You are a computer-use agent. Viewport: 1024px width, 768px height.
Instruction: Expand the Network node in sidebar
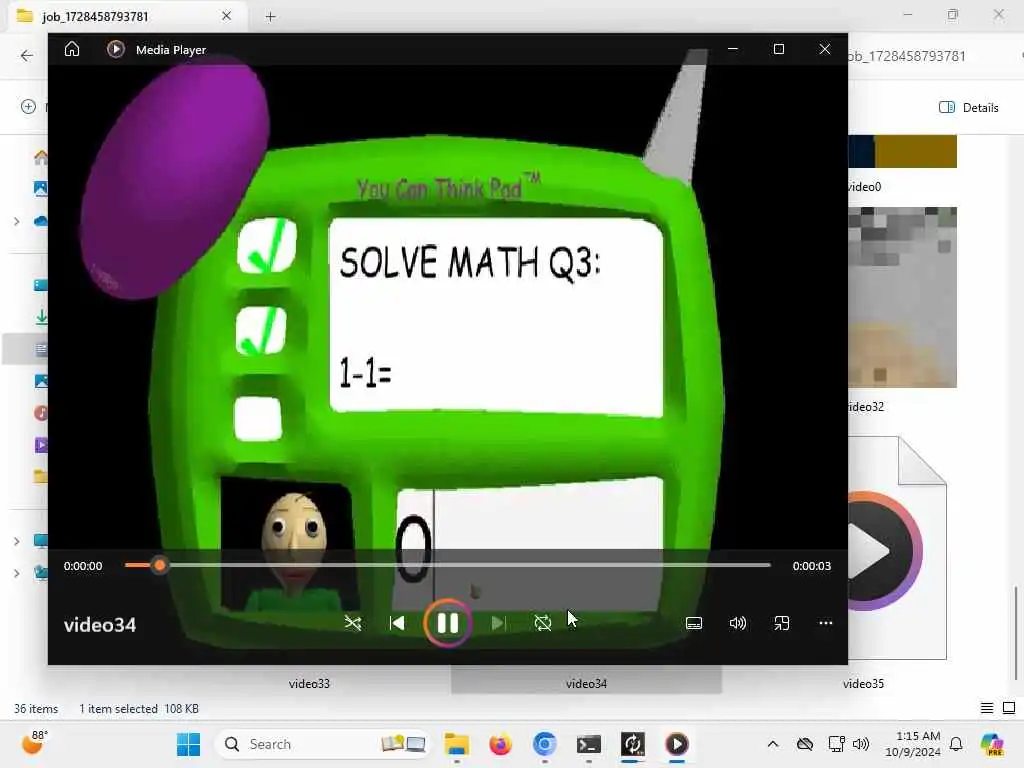click(16, 573)
